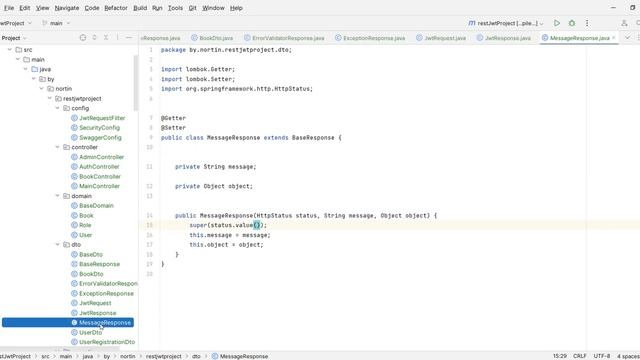Switch to JwtRequest.java tab

point(441,38)
